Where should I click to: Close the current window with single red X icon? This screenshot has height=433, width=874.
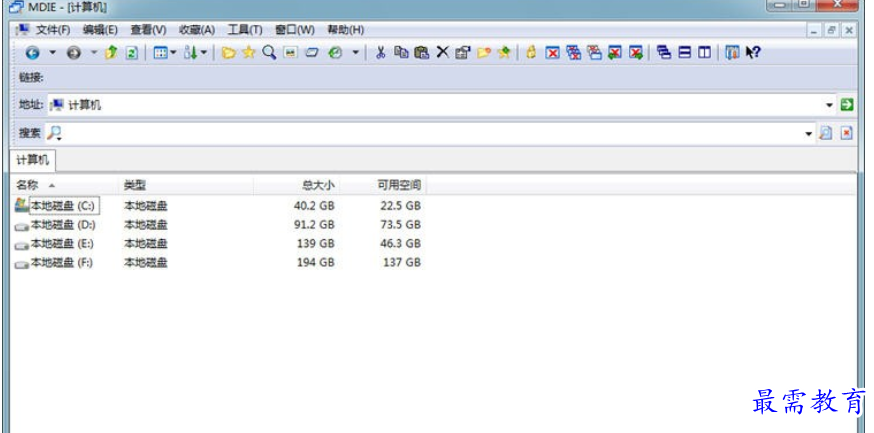(x=552, y=53)
